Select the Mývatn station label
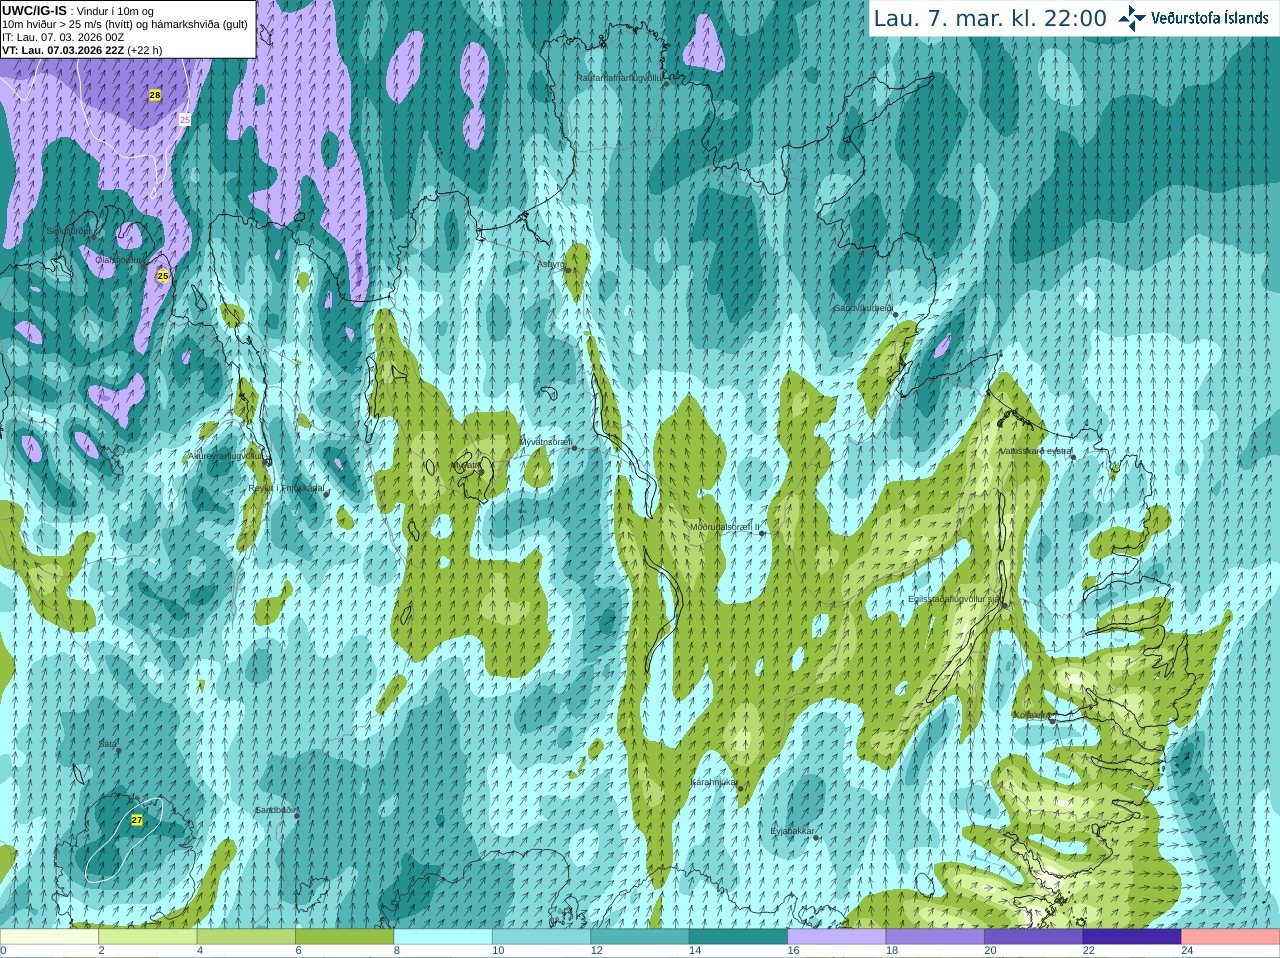 pyautogui.click(x=466, y=465)
